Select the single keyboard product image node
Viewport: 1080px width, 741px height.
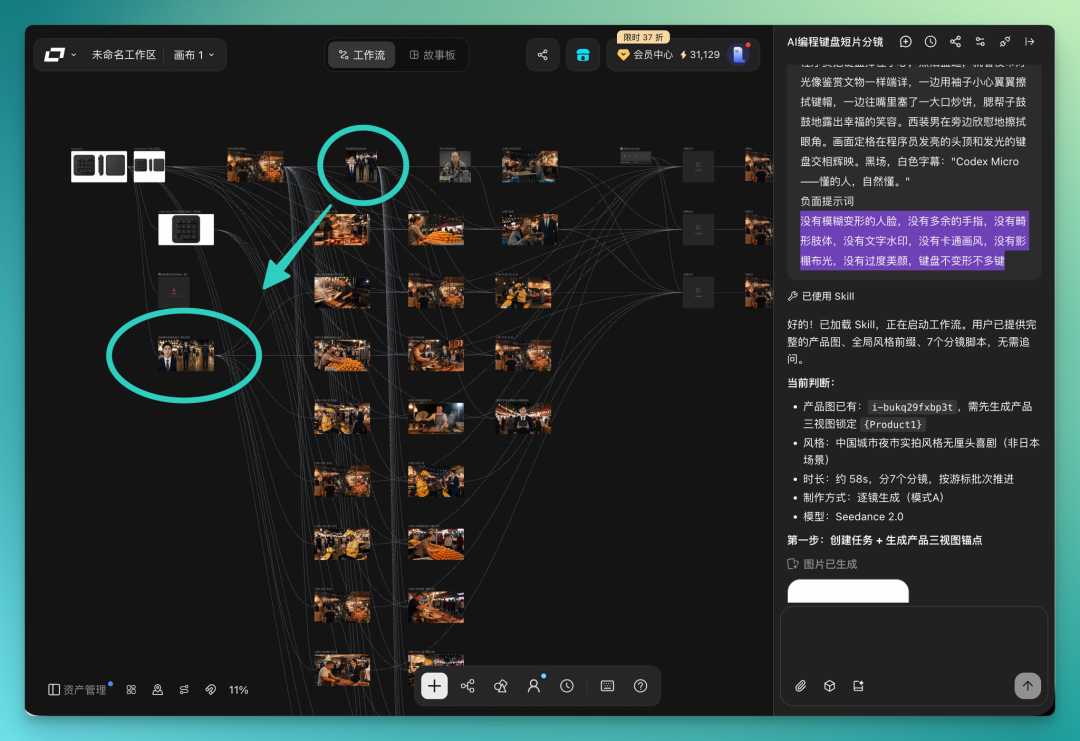186,229
